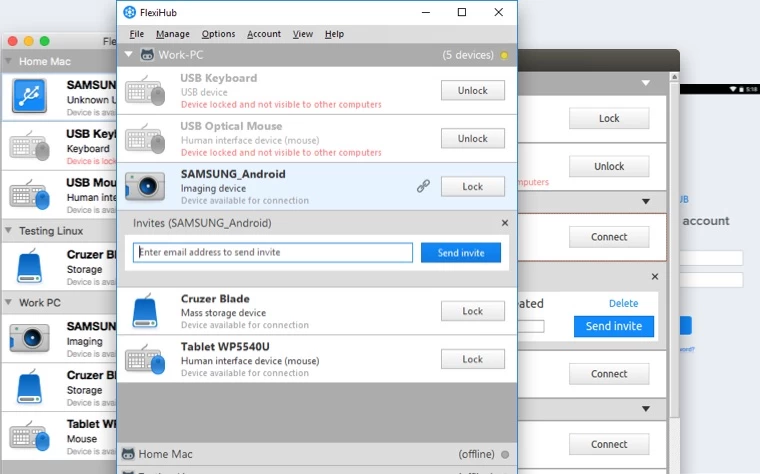The height and width of the screenshot is (474, 760).
Task: Collapse the Work-PC device group
Action: [x=128, y=54]
